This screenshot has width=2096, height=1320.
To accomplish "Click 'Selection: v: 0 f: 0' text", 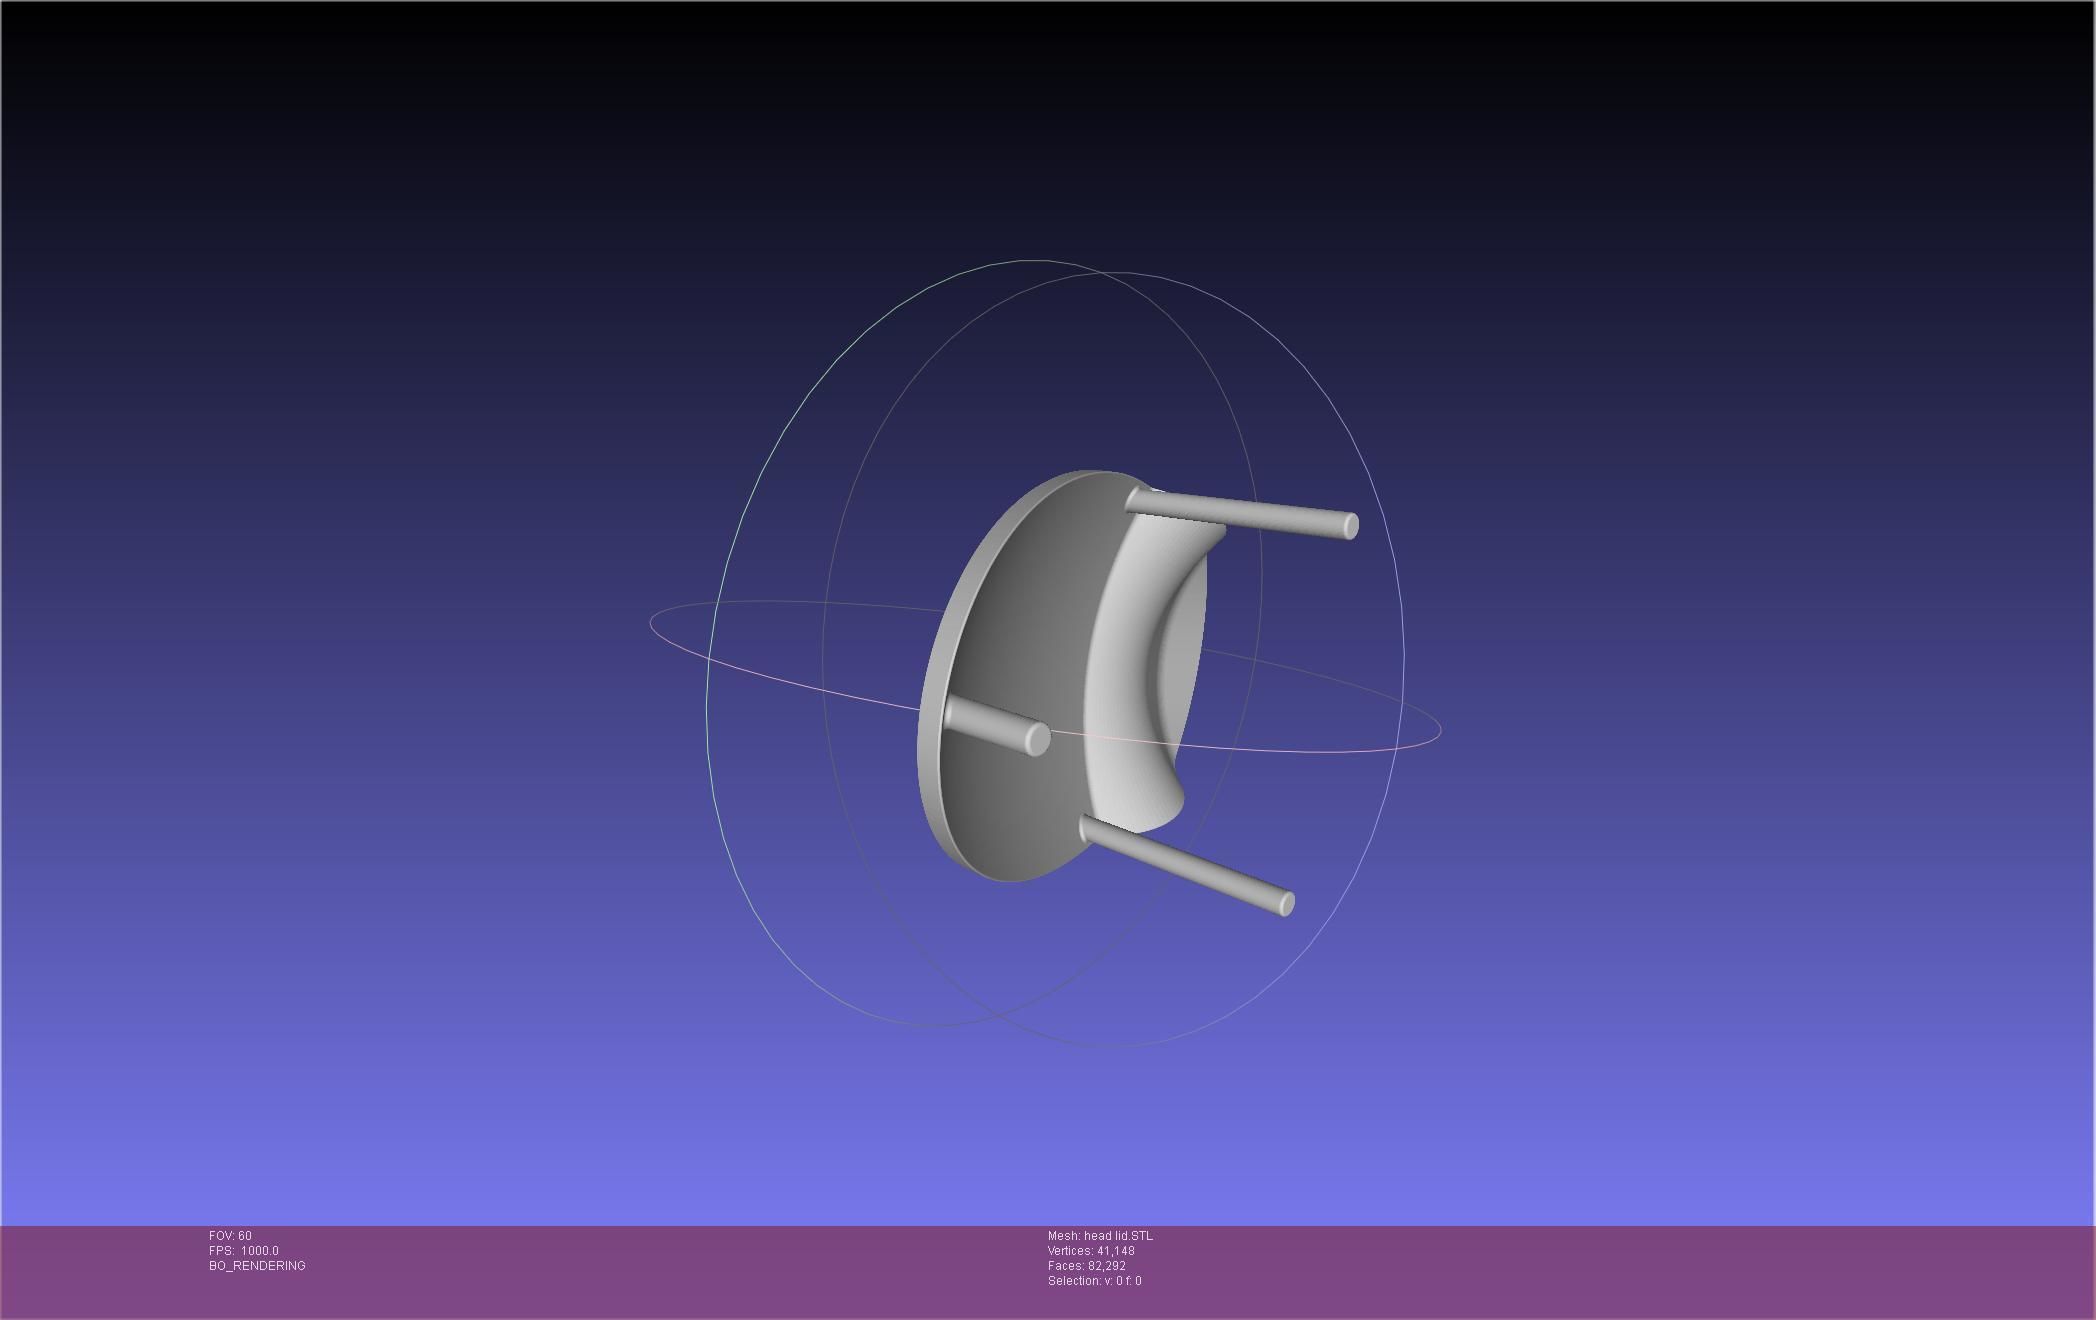I will click(1095, 1281).
